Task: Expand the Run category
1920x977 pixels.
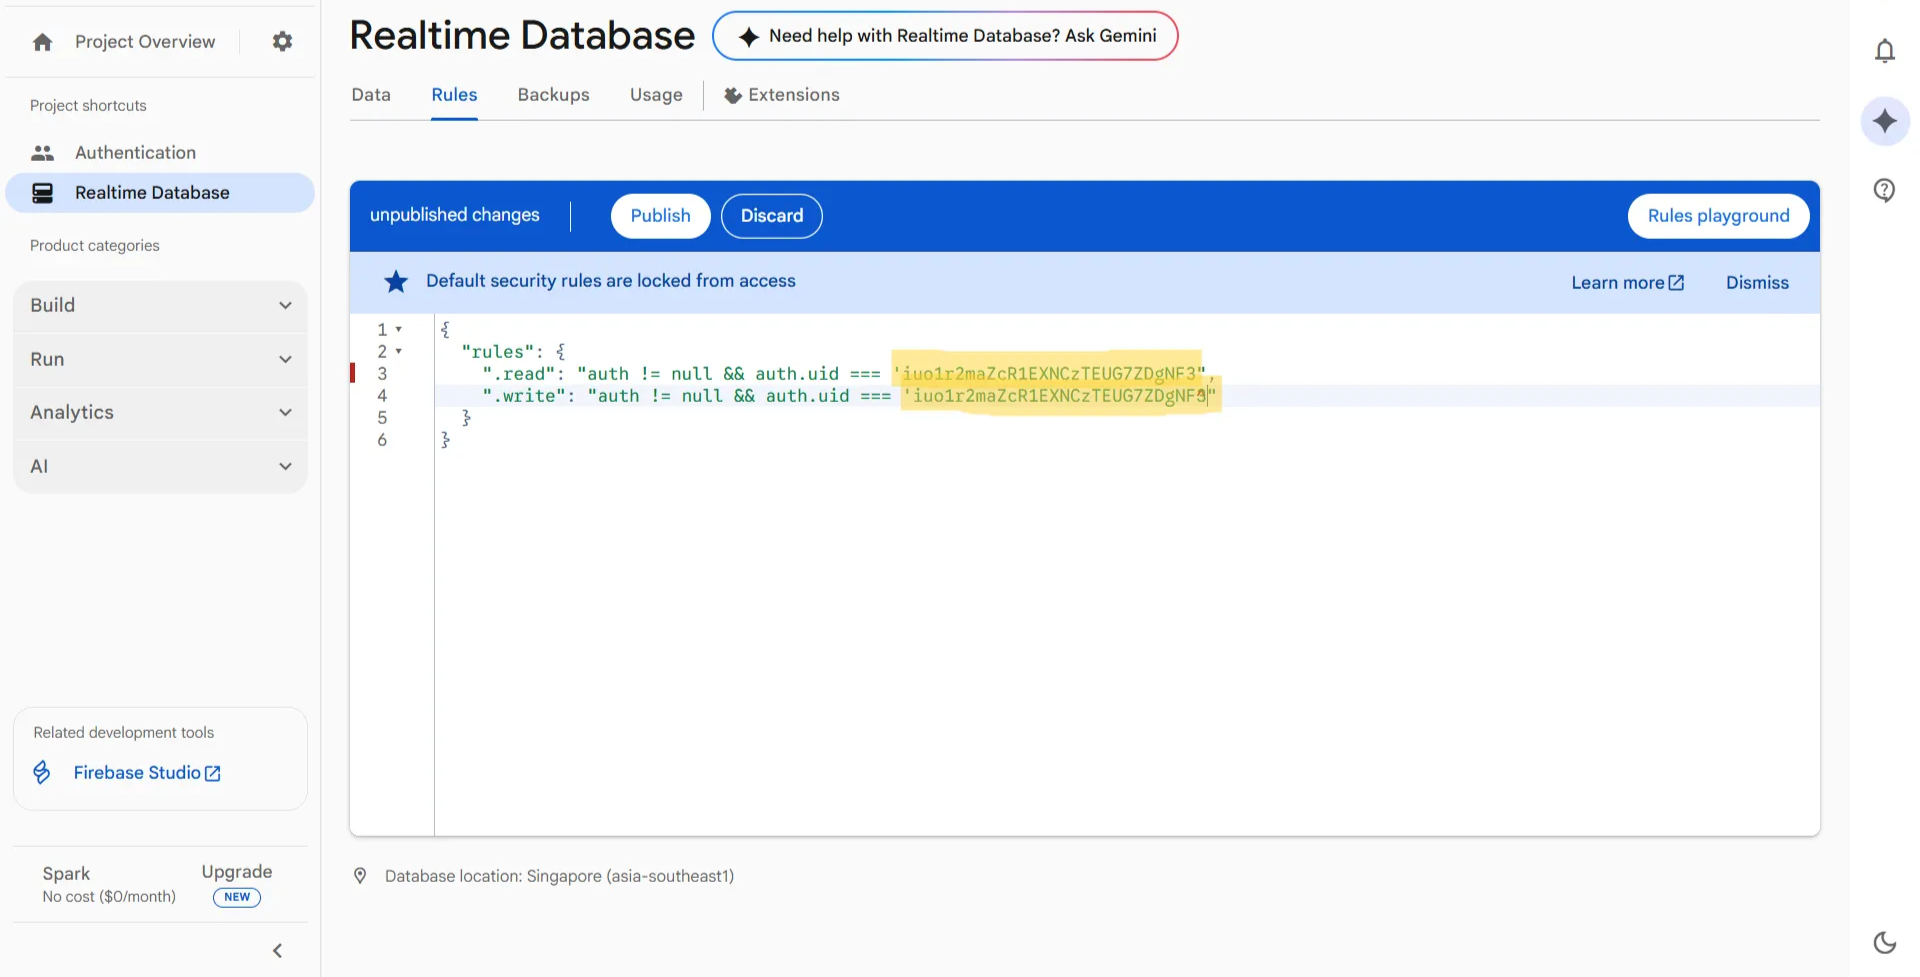Action: pyautogui.click(x=160, y=359)
